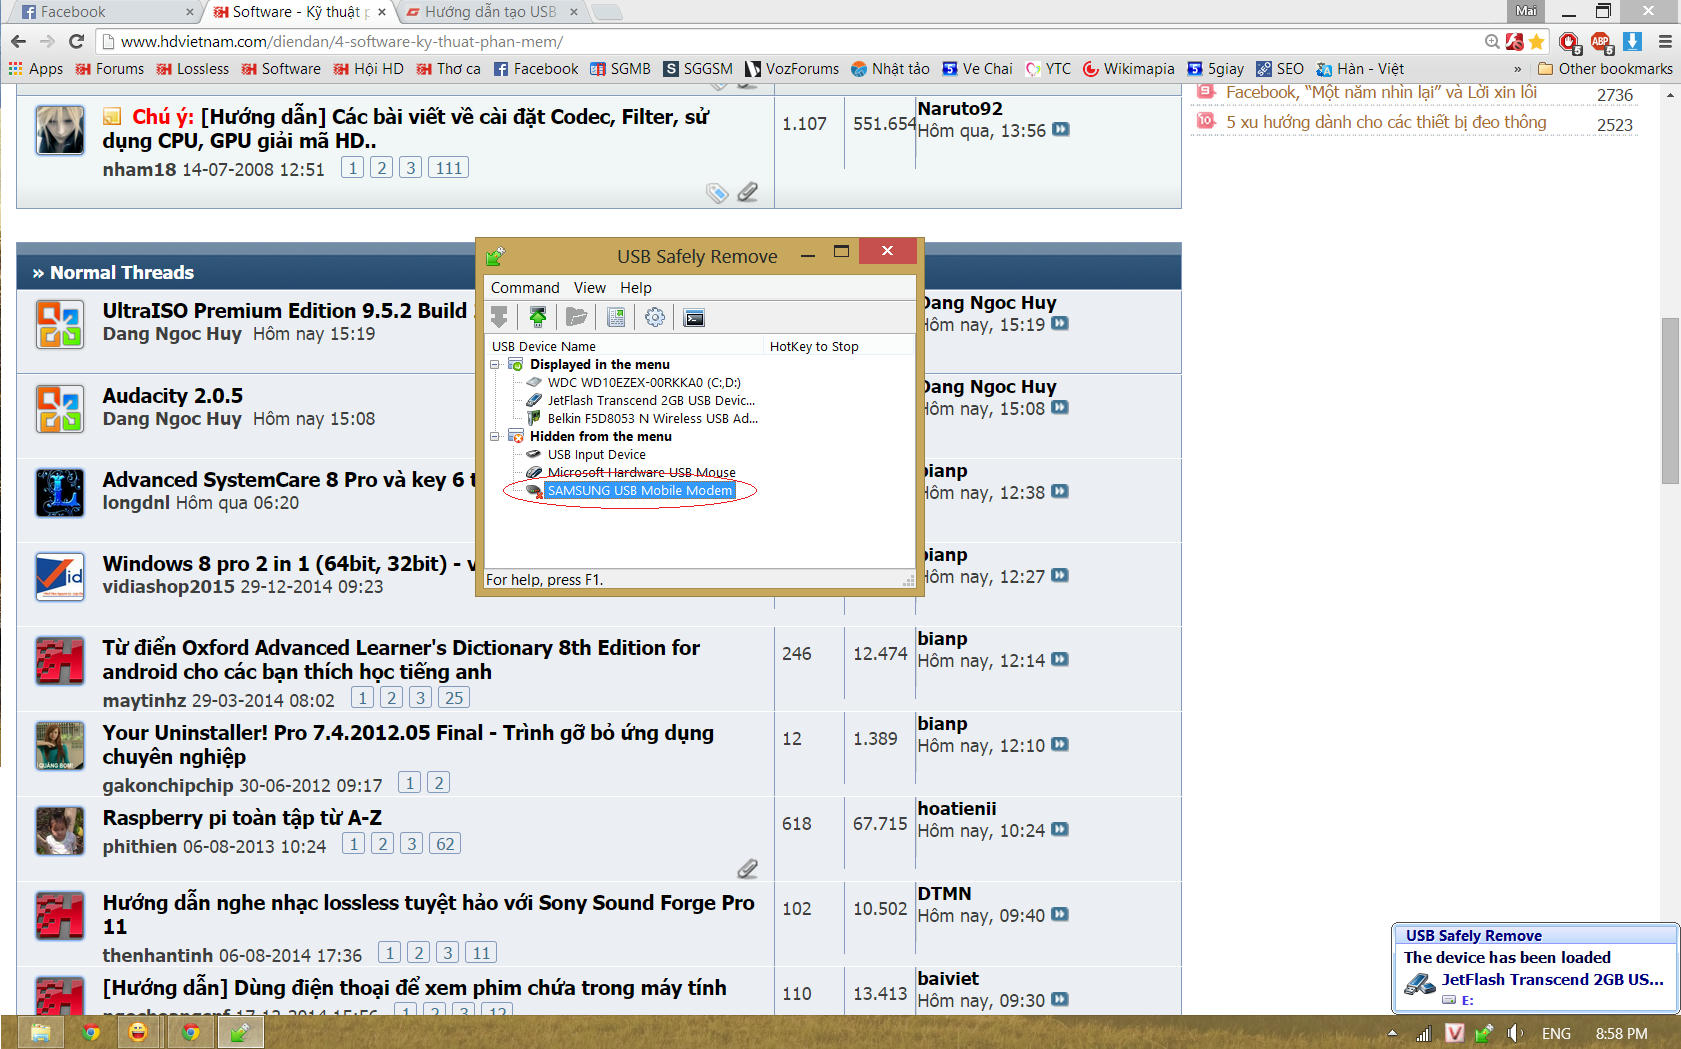Go to last post by Naruto92
The height and width of the screenshot is (1049, 1681).
[1061, 130]
